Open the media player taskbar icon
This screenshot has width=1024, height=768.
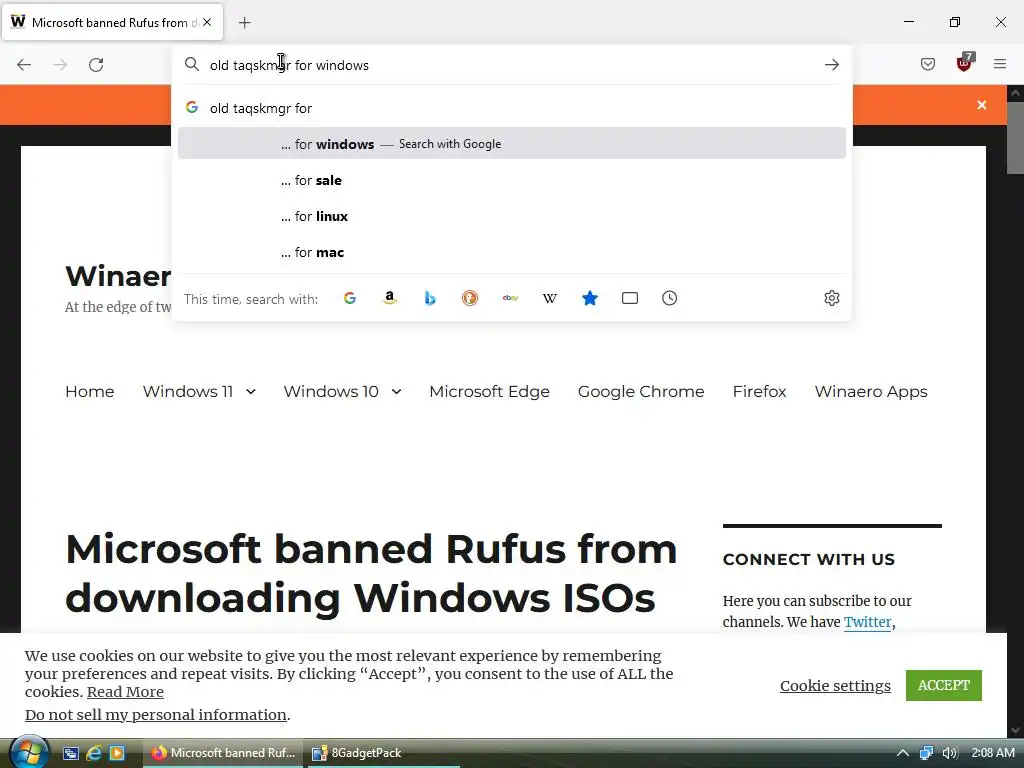click(117, 753)
